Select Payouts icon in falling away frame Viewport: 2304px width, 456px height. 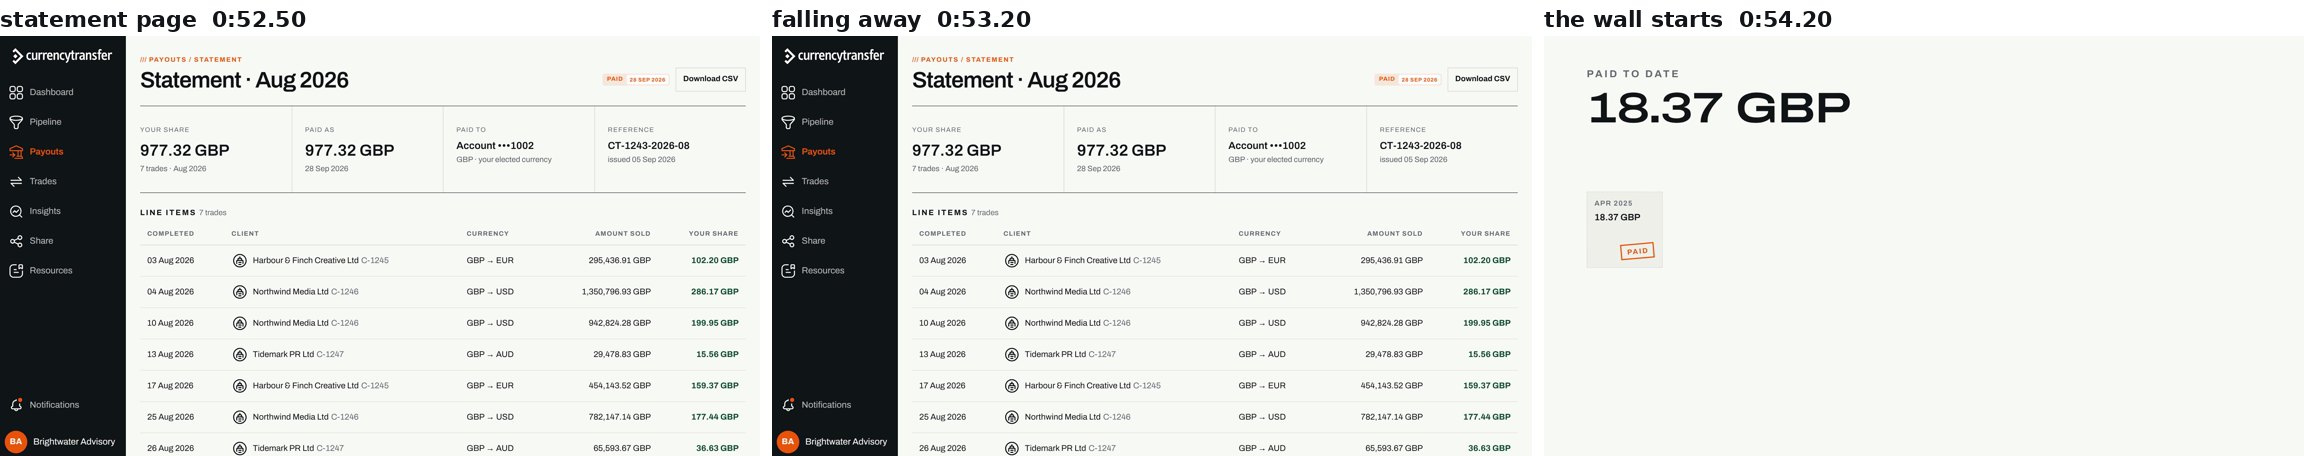coord(788,152)
